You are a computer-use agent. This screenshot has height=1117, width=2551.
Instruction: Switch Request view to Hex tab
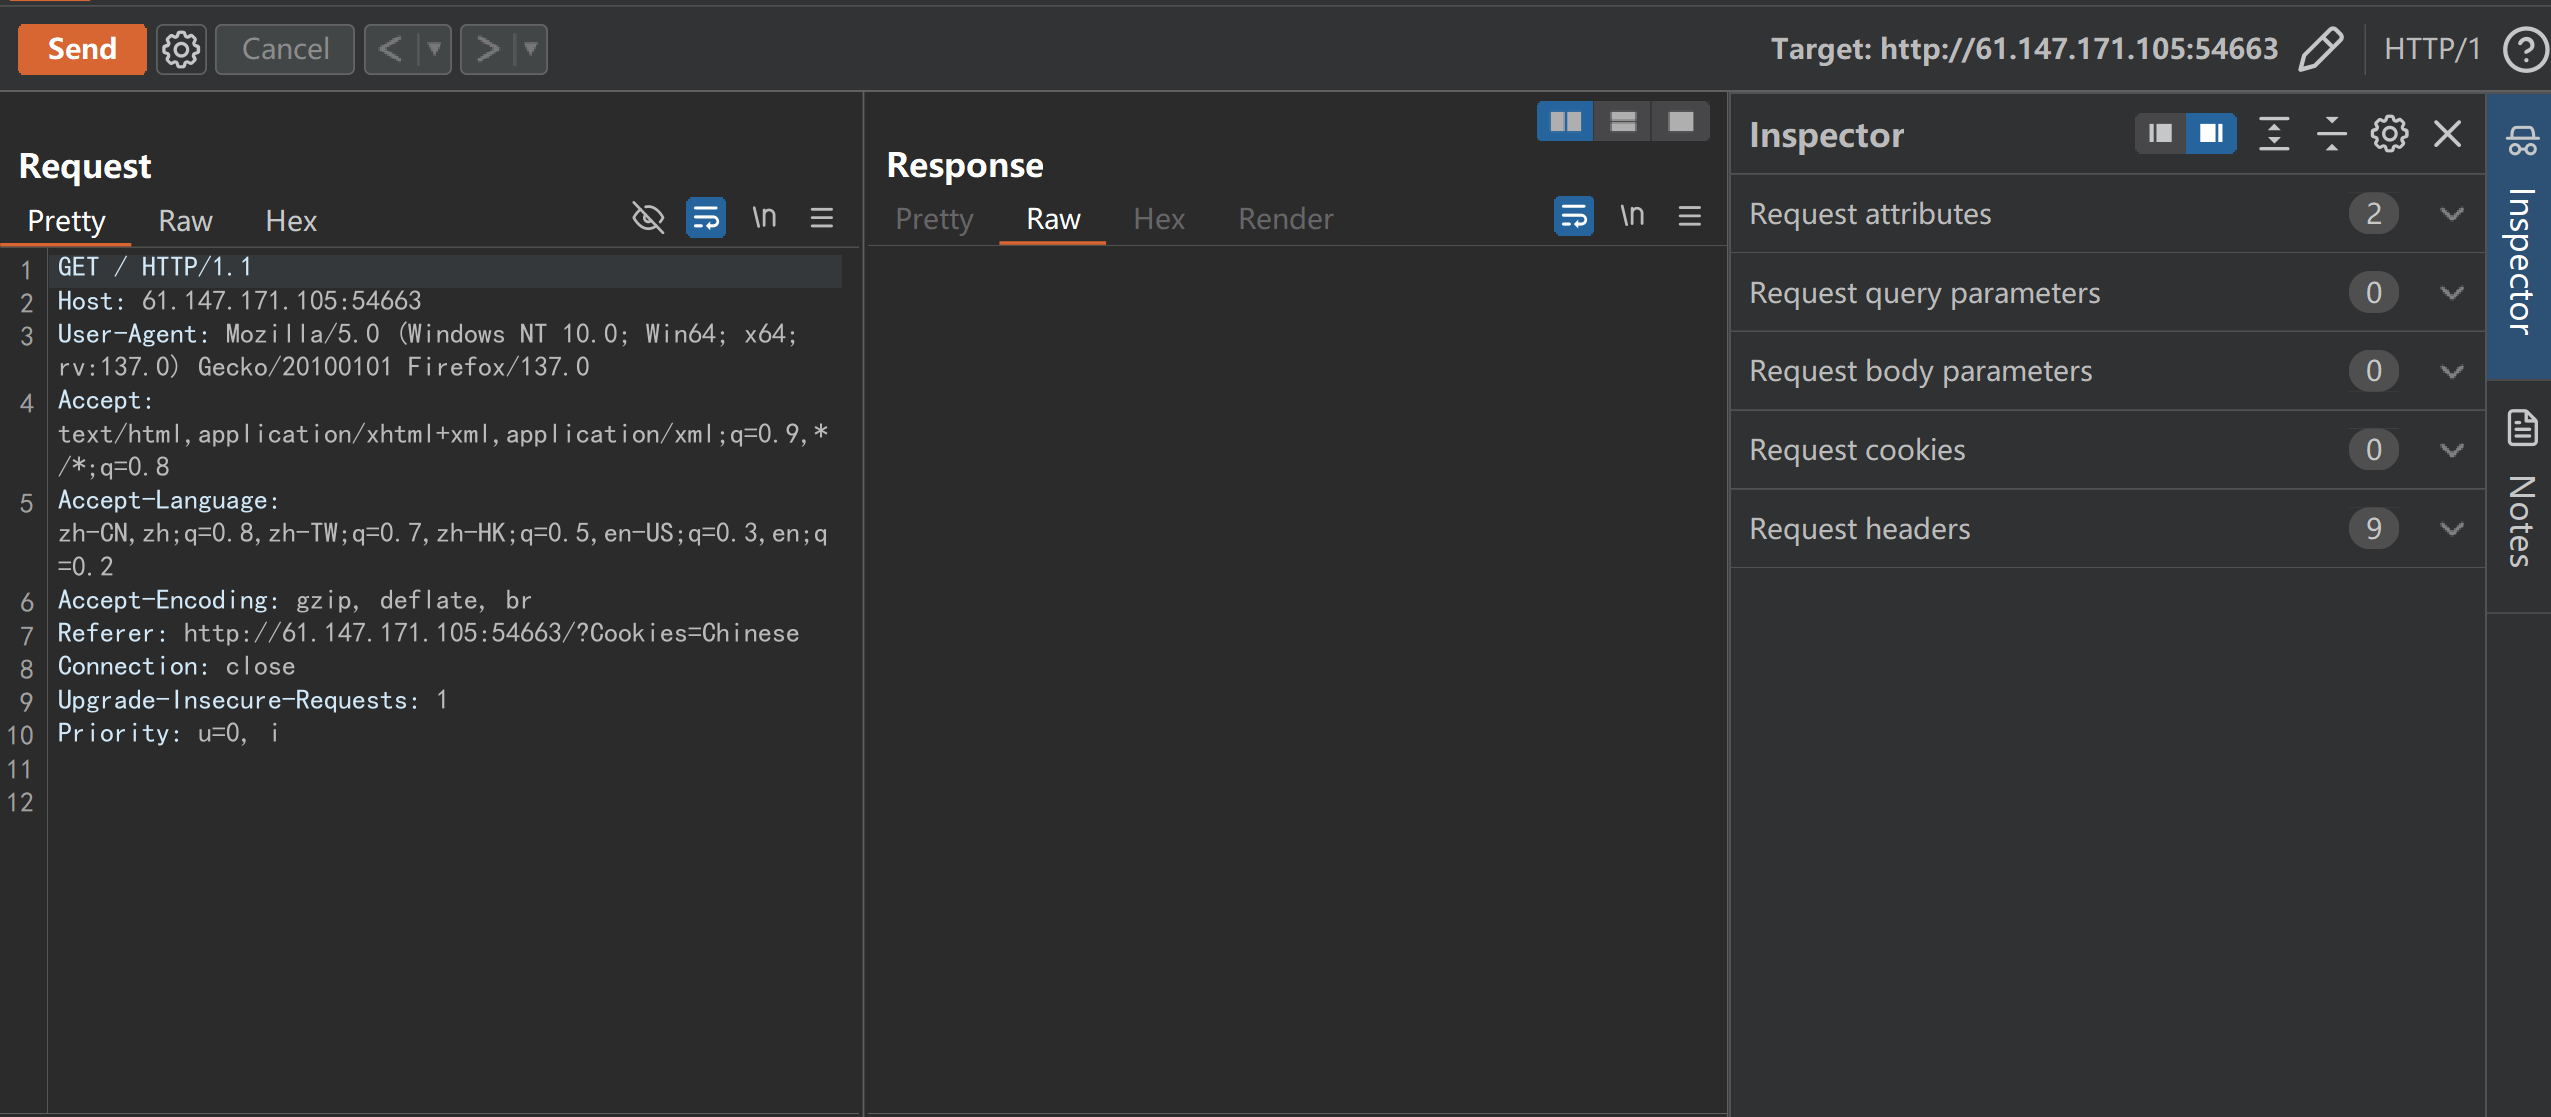pyautogui.click(x=291, y=221)
